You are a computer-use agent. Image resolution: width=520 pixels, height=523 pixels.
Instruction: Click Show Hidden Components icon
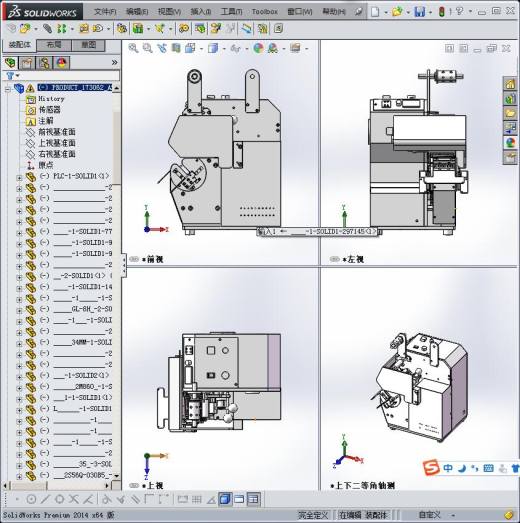coord(122,29)
